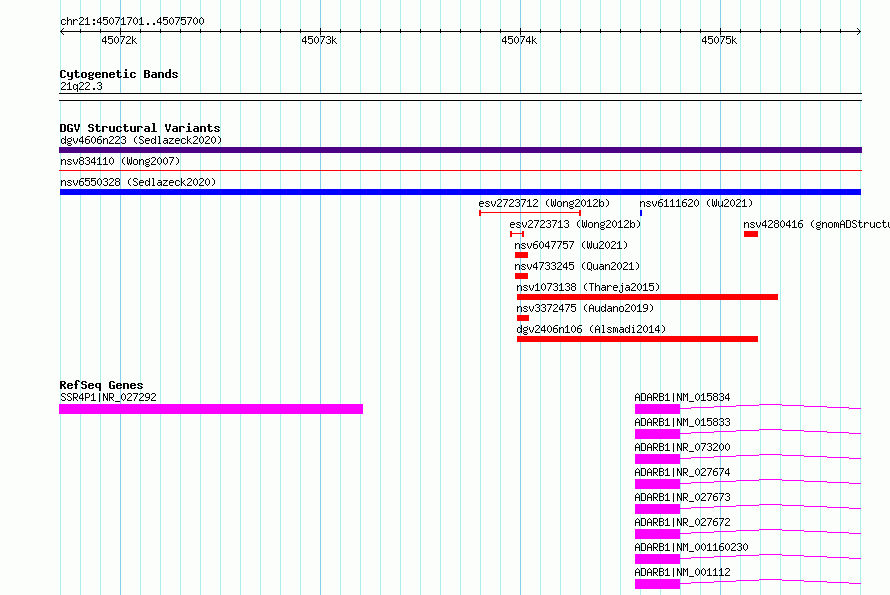This screenshot has width=890, height=595.
Task: Click the ADARB1|NM_015834 transcript label
Action: point(682,397)
